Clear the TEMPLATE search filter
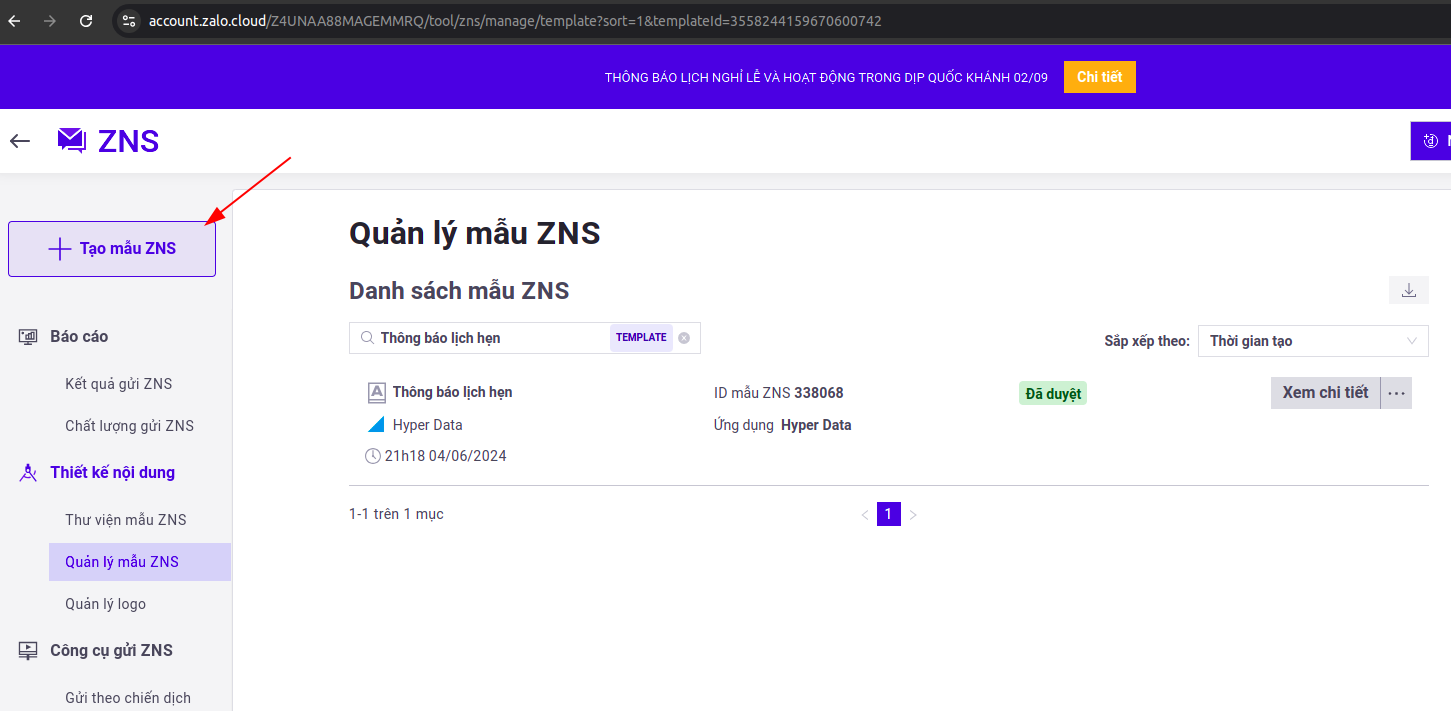Image resolution: width=1451 pixels, height=711 pixels. pos(684,338)
